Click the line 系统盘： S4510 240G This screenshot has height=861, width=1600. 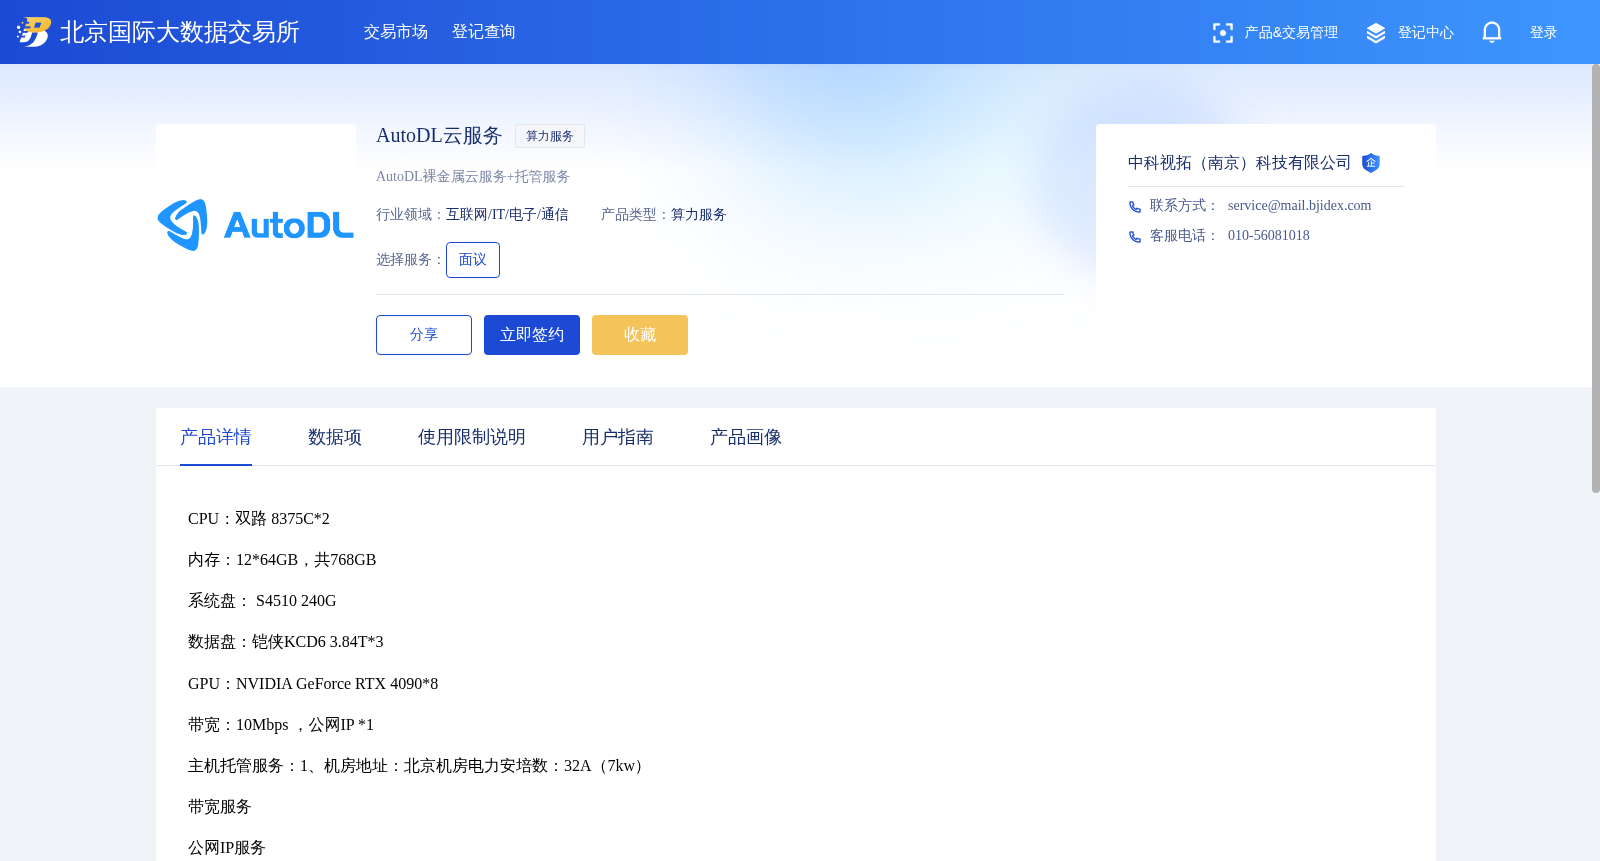point(262,601)
